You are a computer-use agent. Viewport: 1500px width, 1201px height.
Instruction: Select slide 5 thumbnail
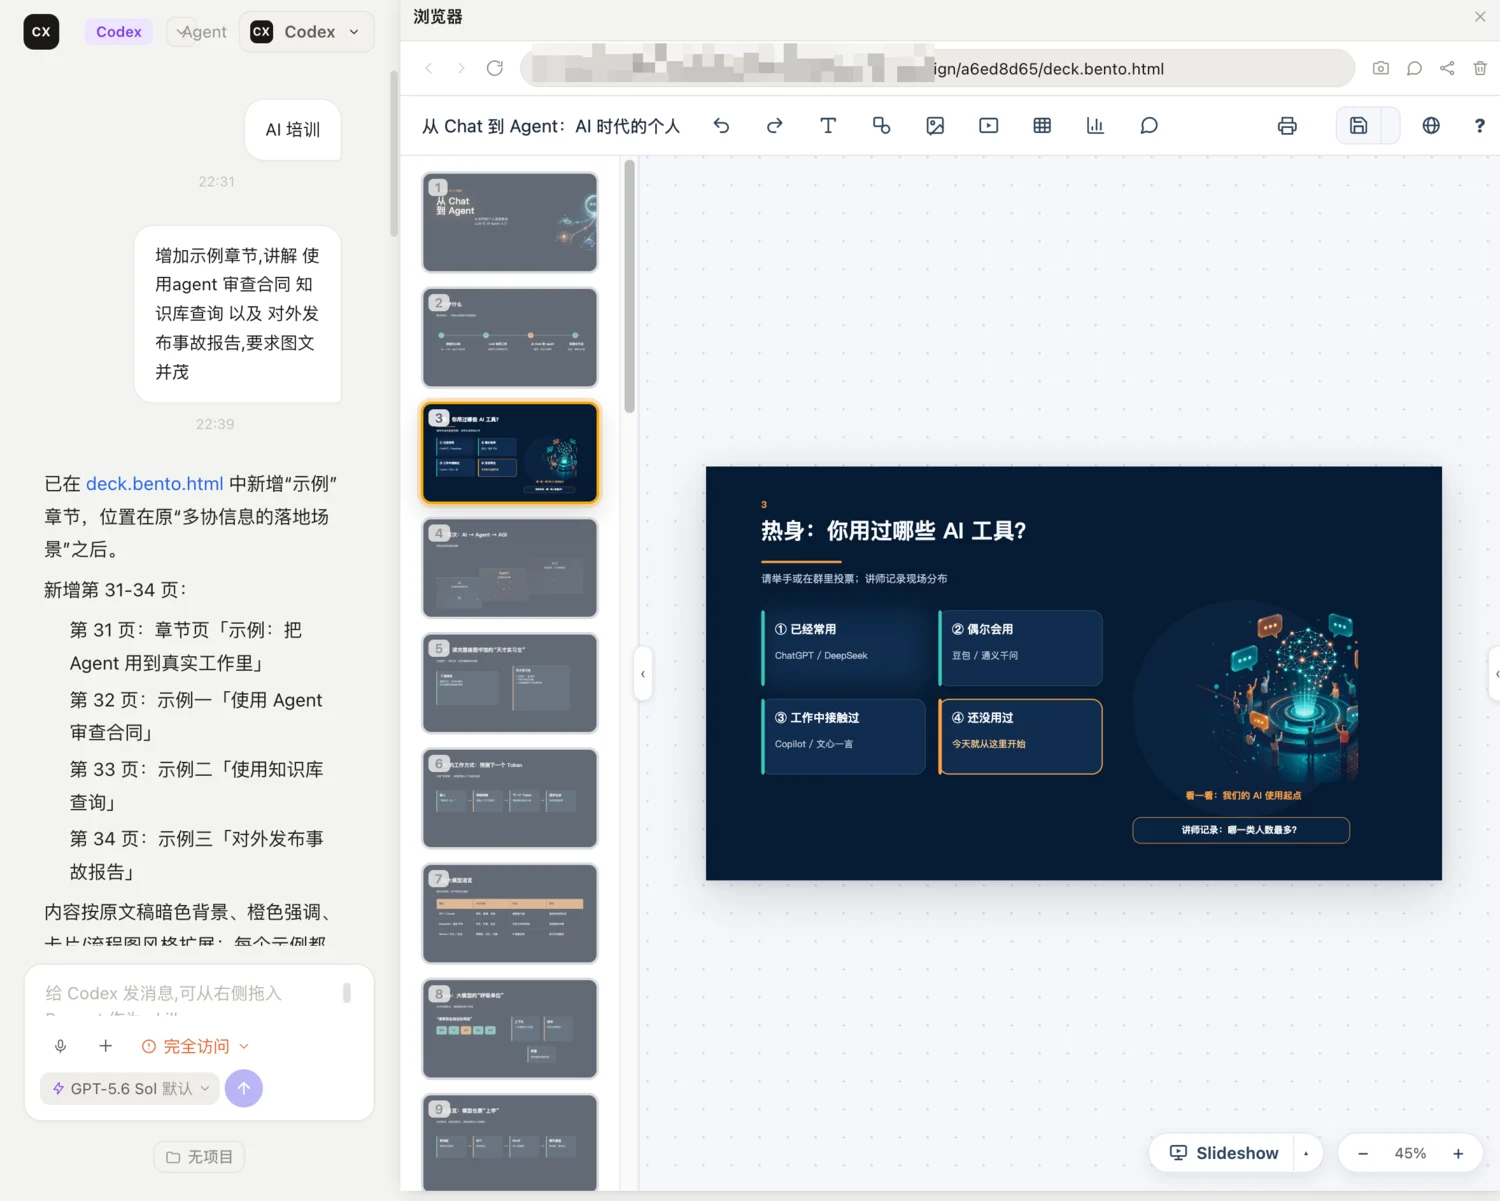pos(510,683)
